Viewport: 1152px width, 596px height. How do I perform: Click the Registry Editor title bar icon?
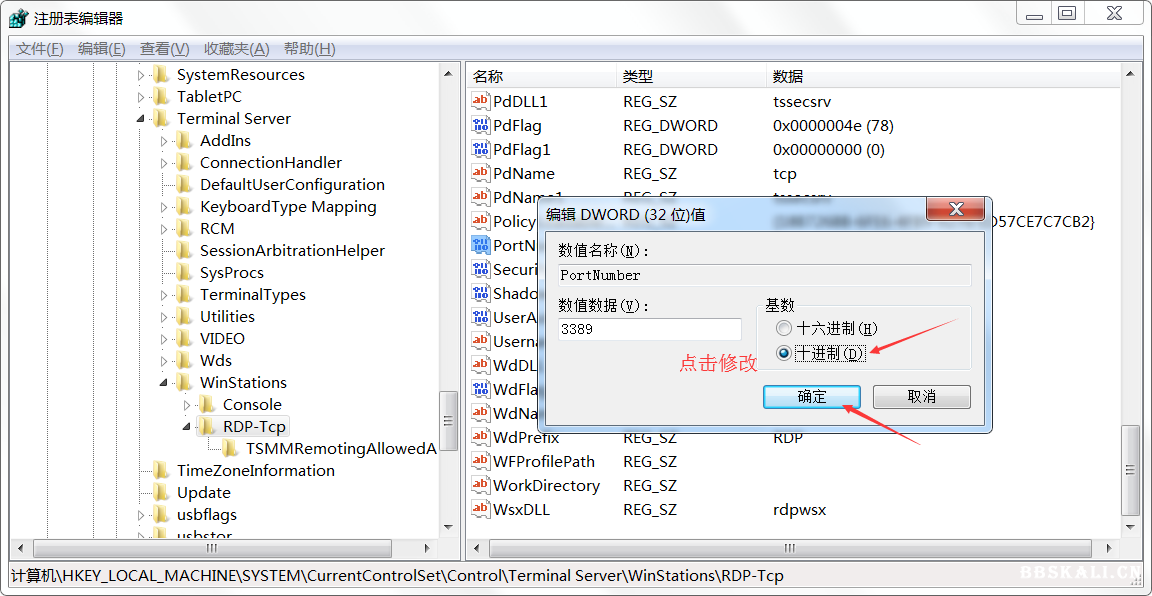click(18, 18)
